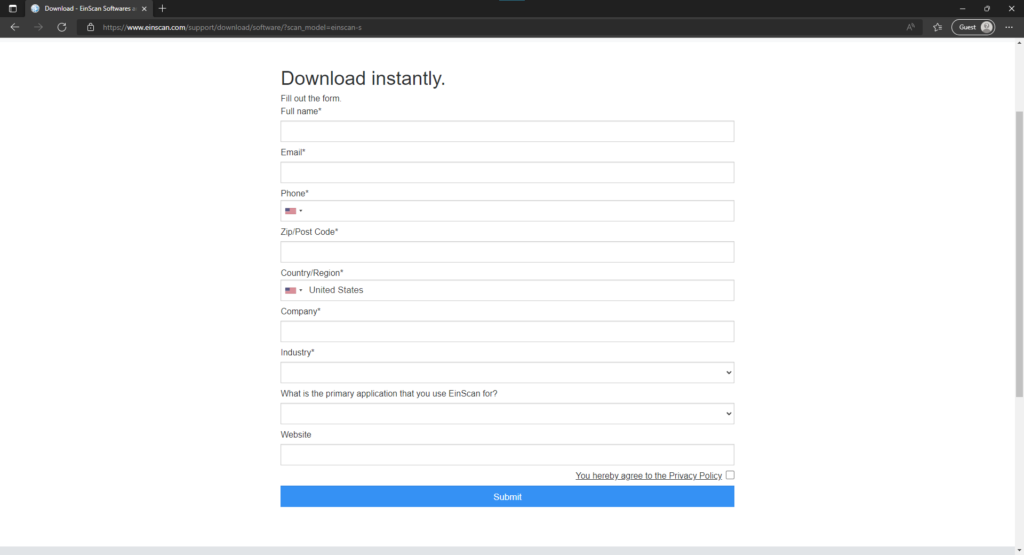Screen dimensions: 1024x555
Task: Open the Privacy Policy link
Action: [x=648, y=476]
